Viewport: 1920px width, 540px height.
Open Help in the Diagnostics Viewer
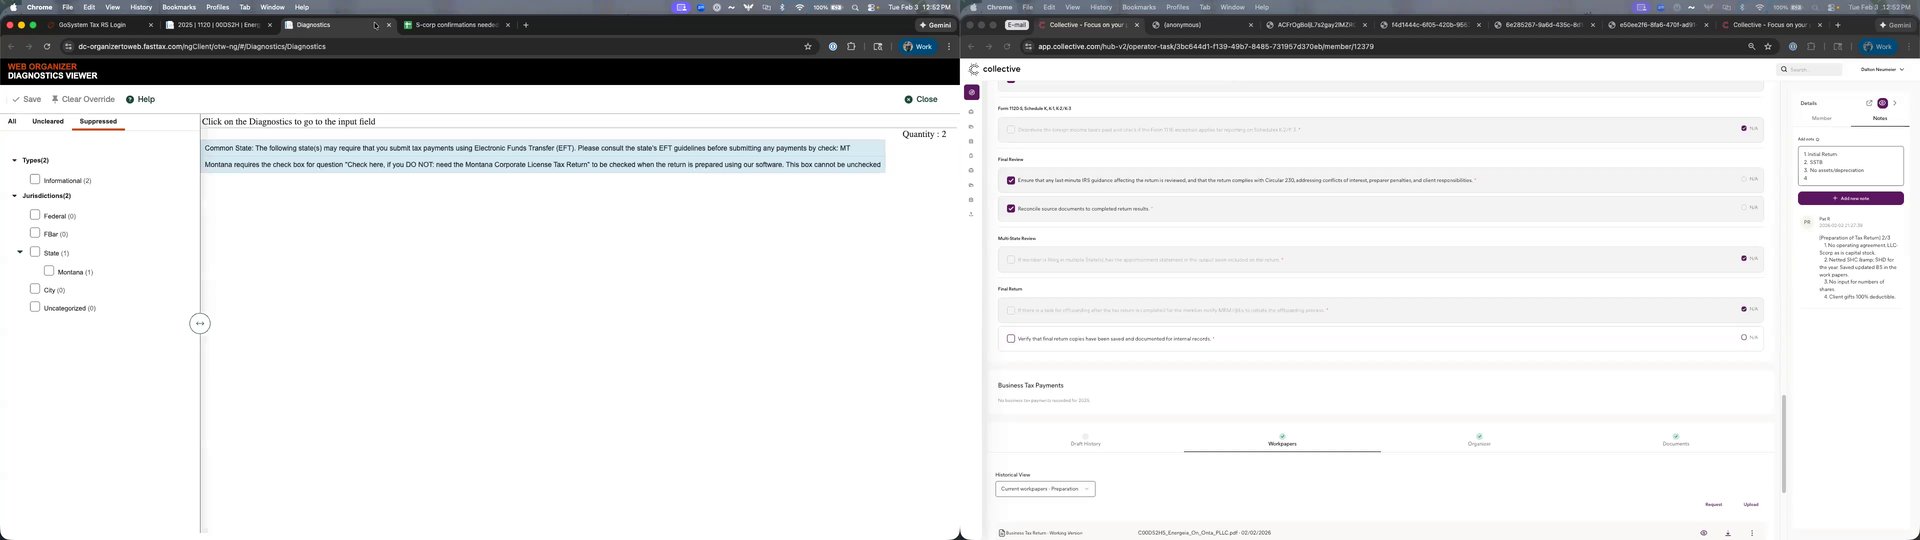pyautogui.click(x=140, y=99)
